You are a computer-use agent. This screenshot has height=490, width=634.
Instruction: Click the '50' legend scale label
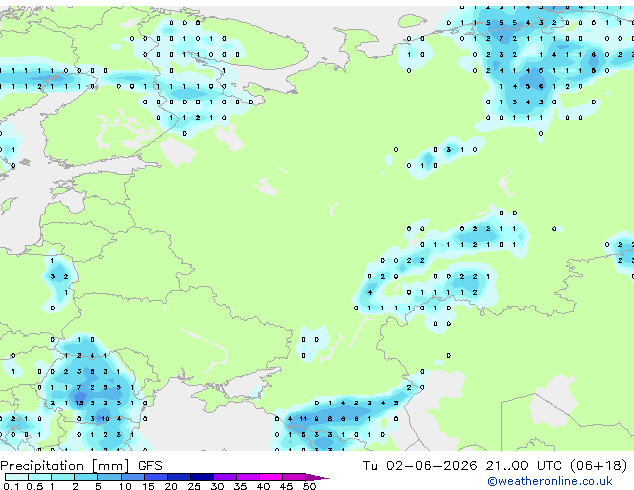(x=309, y=486)
